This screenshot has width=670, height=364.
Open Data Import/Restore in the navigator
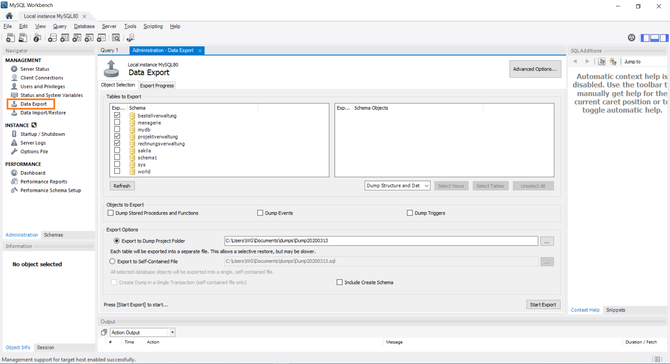pyautogui.click(x=43, y=113)
